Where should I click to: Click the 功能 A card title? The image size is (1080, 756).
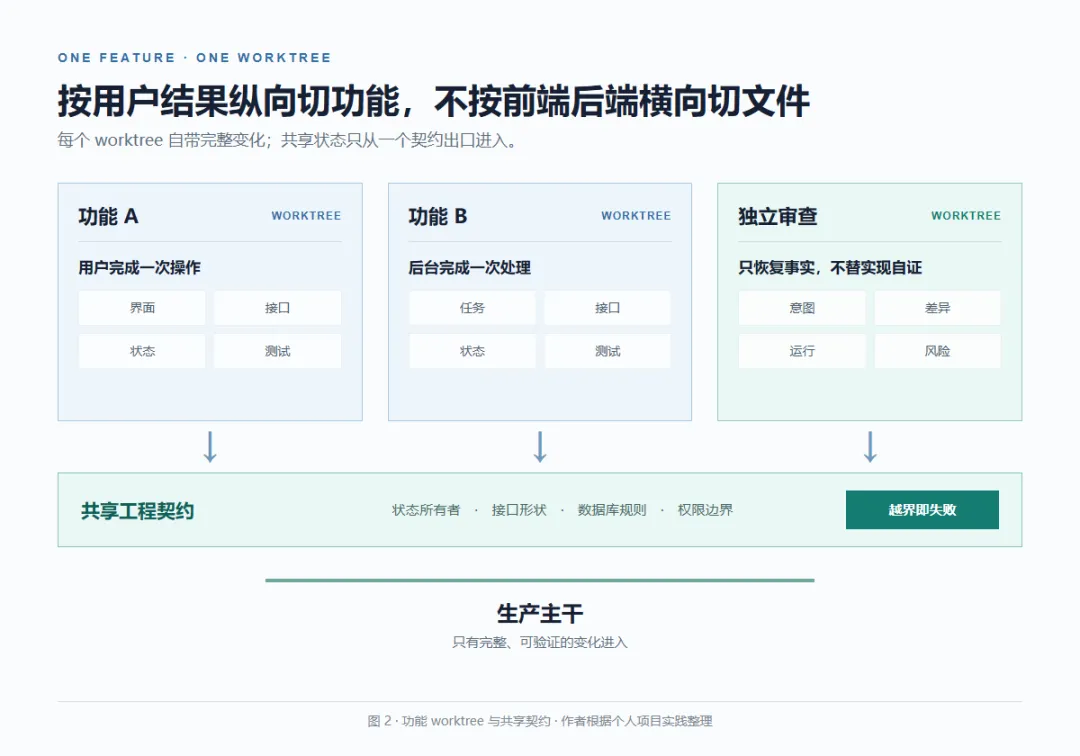point(108,216)
